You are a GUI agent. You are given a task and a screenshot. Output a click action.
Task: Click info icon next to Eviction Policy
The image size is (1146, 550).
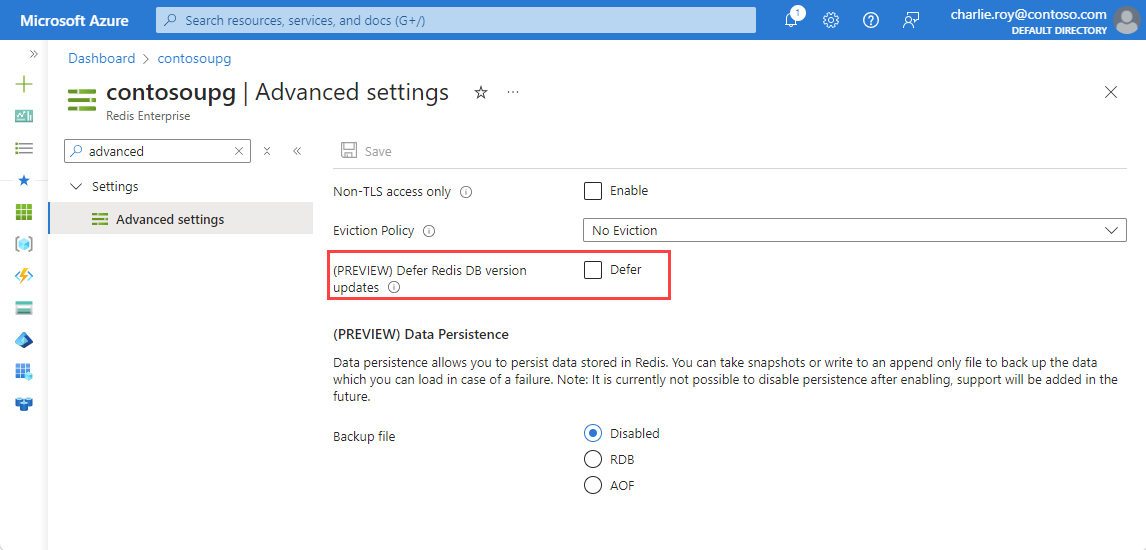point(429,231)
